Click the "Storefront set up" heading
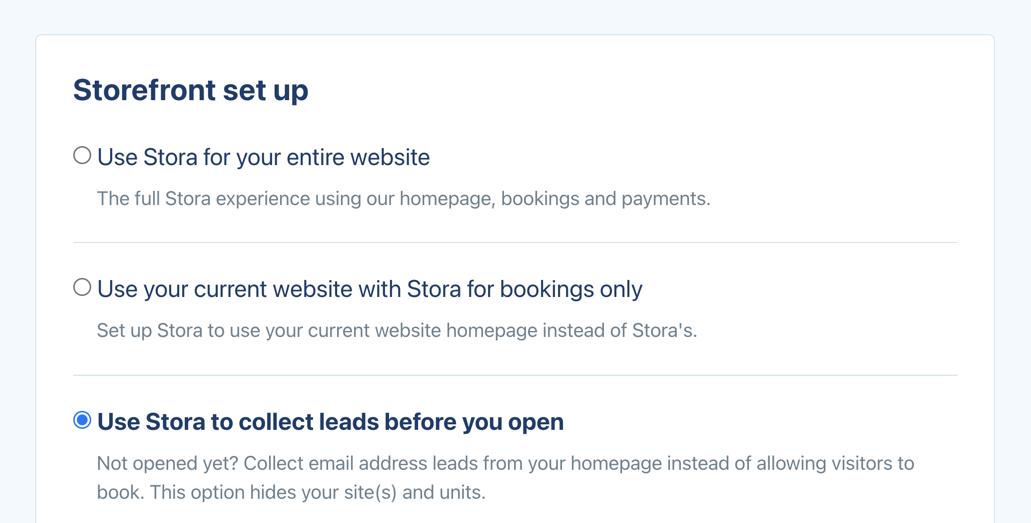The image size is (1031, 523). (190, 90)
